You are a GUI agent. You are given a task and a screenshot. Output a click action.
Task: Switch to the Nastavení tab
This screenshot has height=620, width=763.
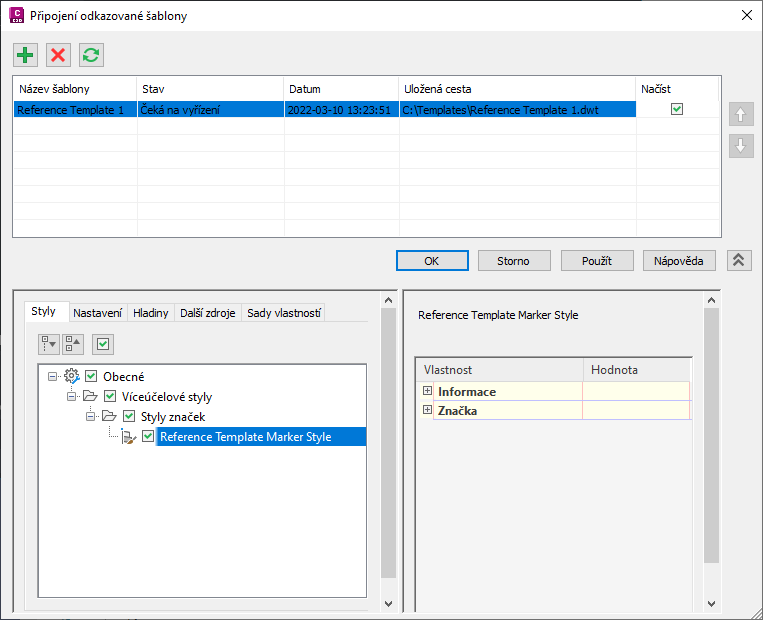(x=97, y=313)
